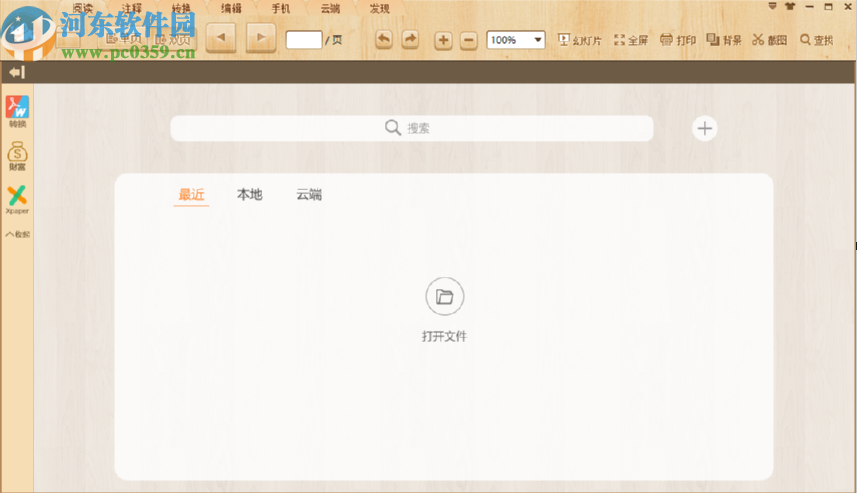Click the zoom out minus button
This screenshot has height=493, width=857.
468,40
